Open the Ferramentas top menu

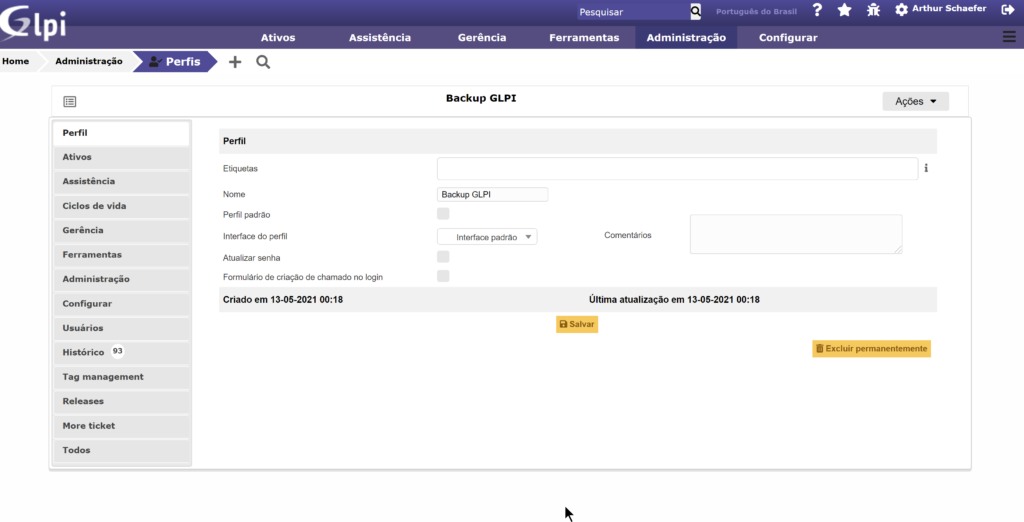(x=584, y=37)
